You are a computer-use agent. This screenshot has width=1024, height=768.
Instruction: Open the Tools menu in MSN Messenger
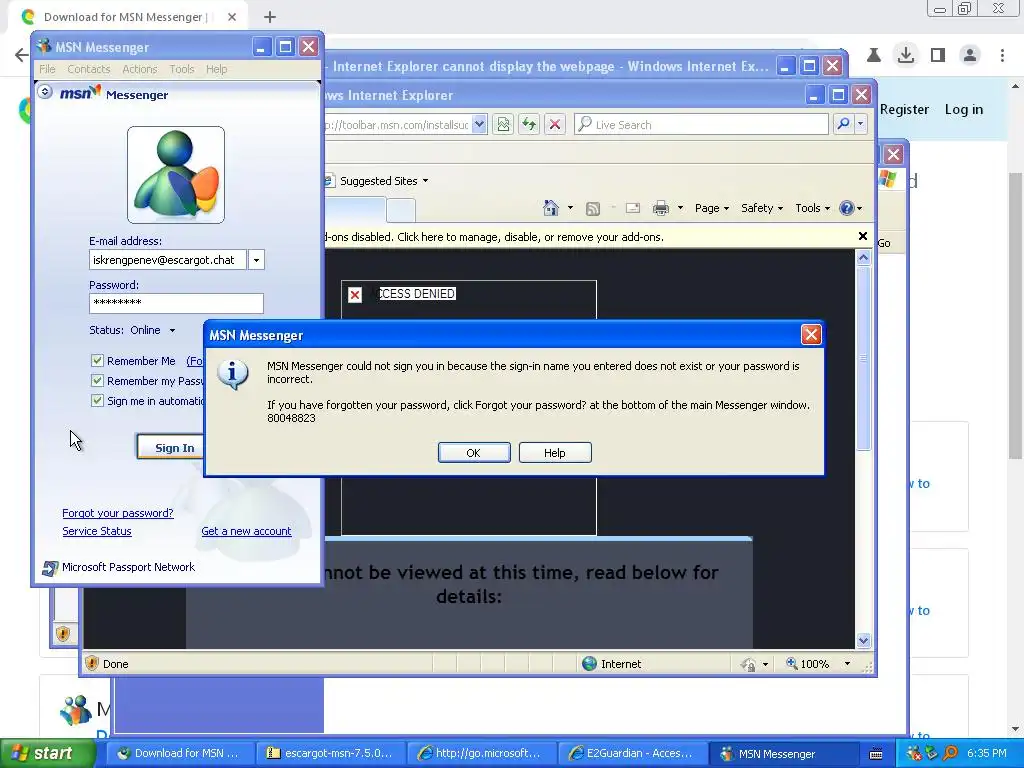[182, 69]
